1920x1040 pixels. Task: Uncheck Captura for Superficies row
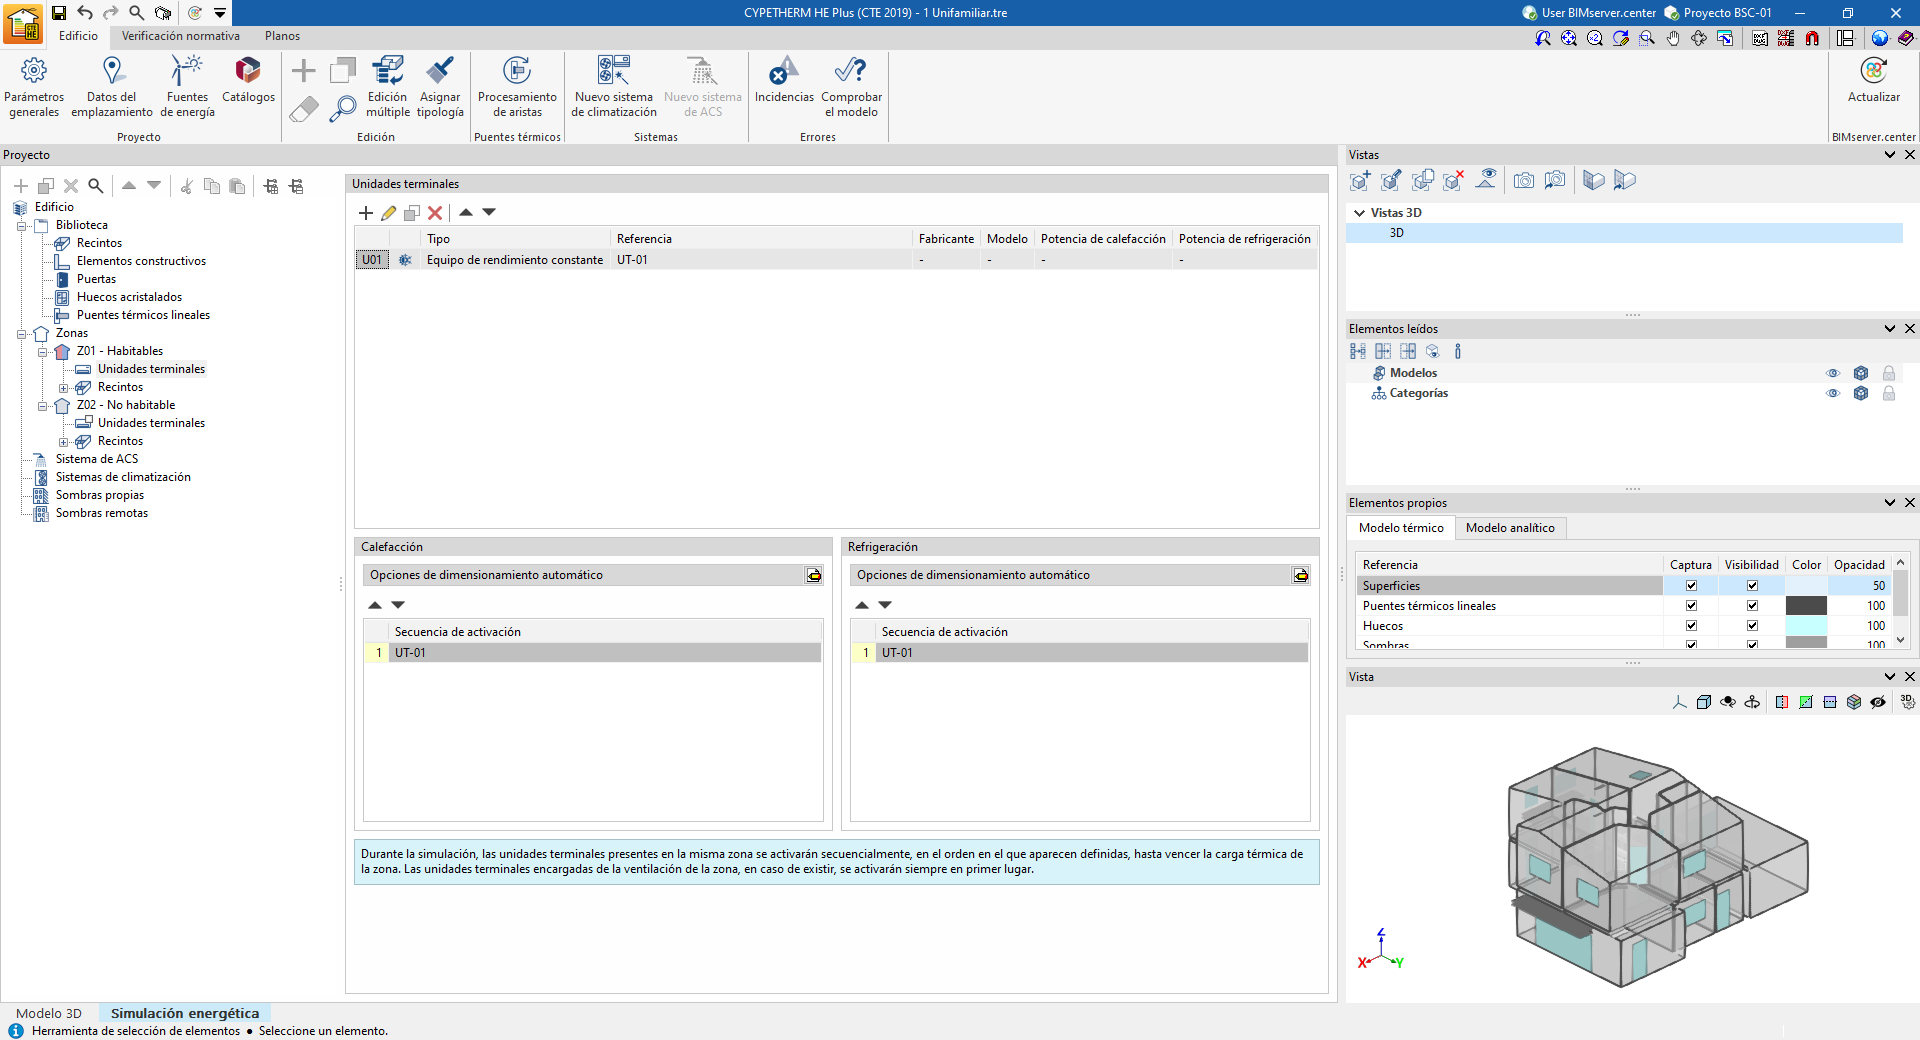coord(1691,586)
